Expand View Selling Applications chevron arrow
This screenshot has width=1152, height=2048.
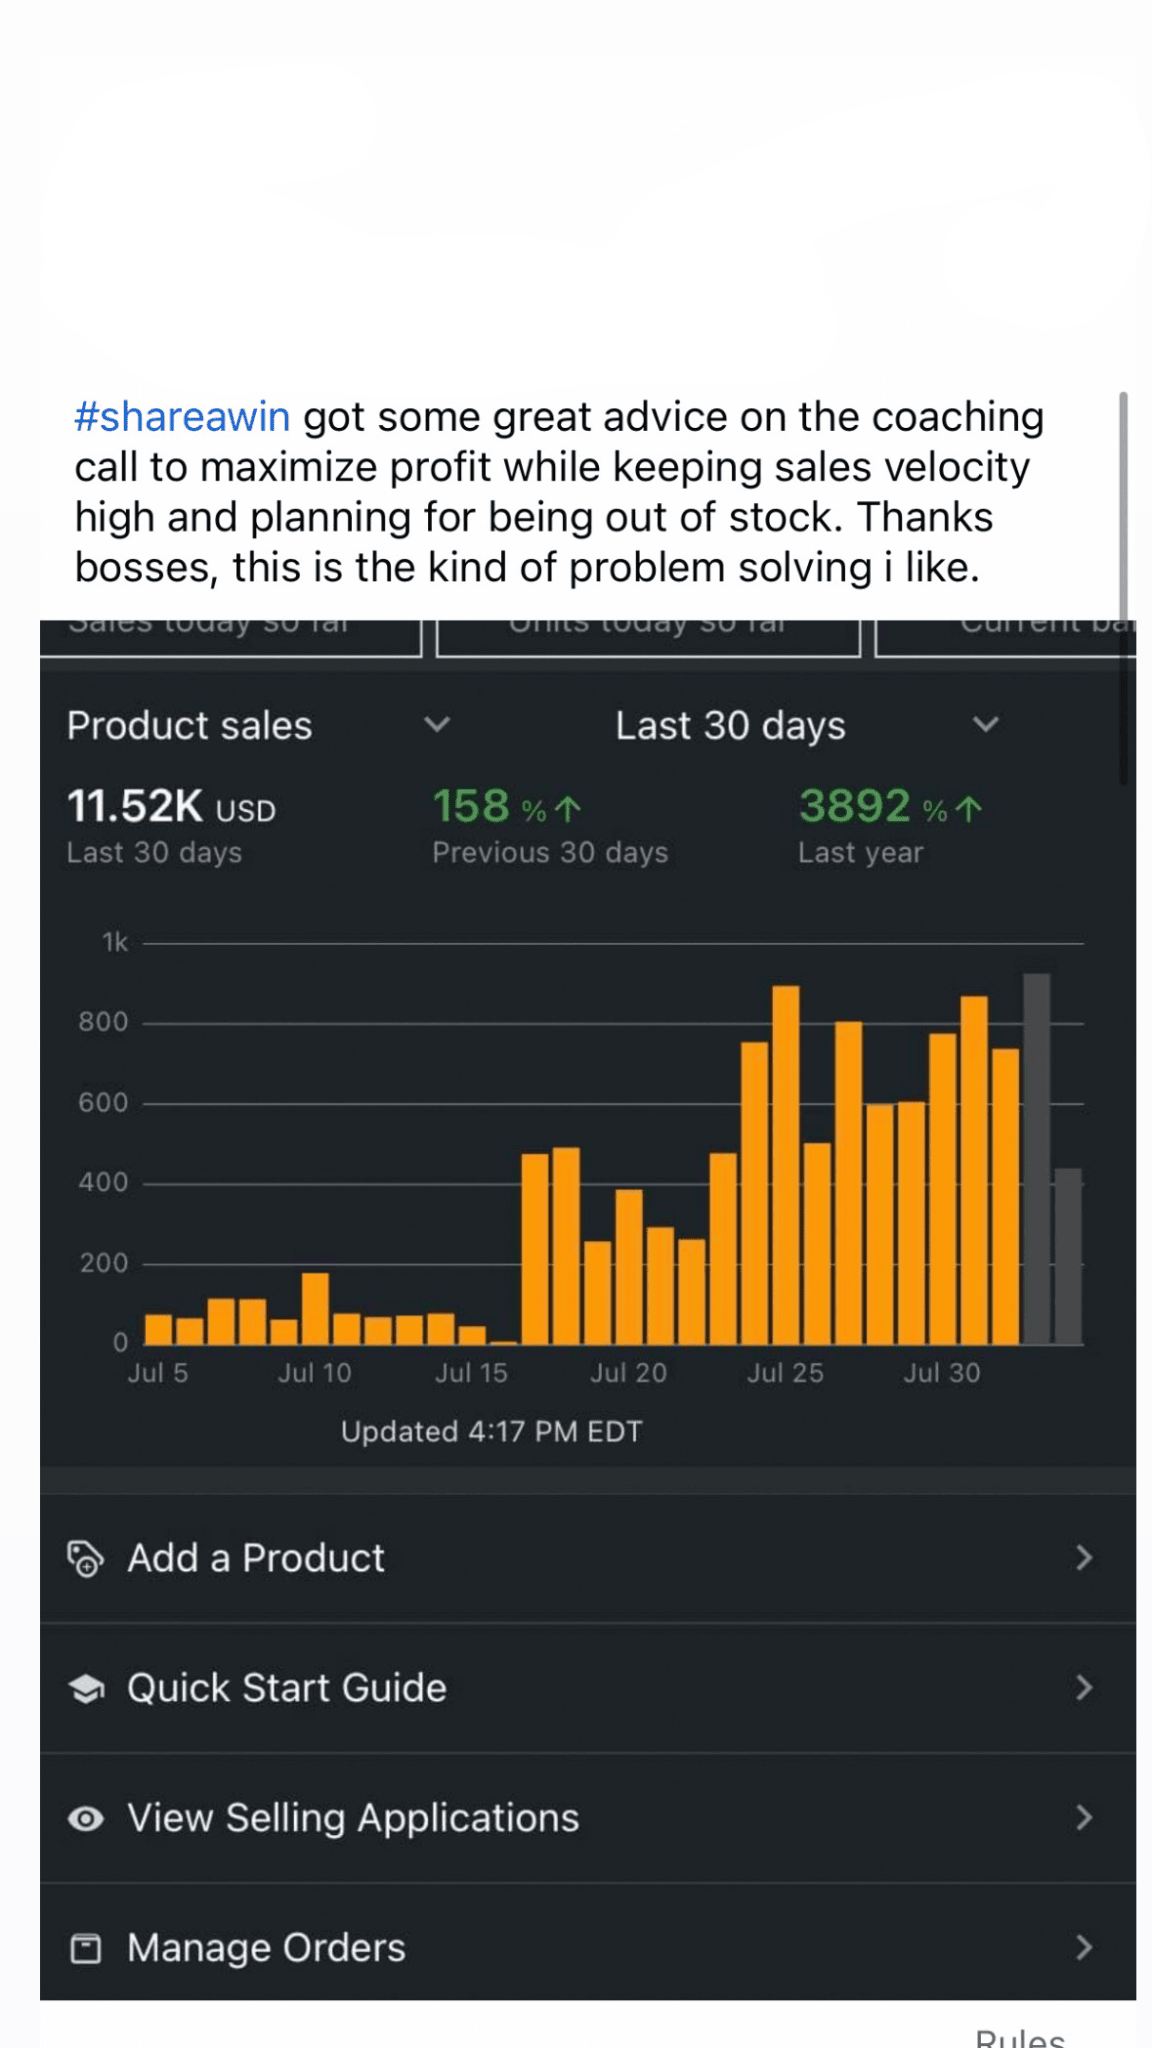pyautogui.click(x=1084, y=1818)
